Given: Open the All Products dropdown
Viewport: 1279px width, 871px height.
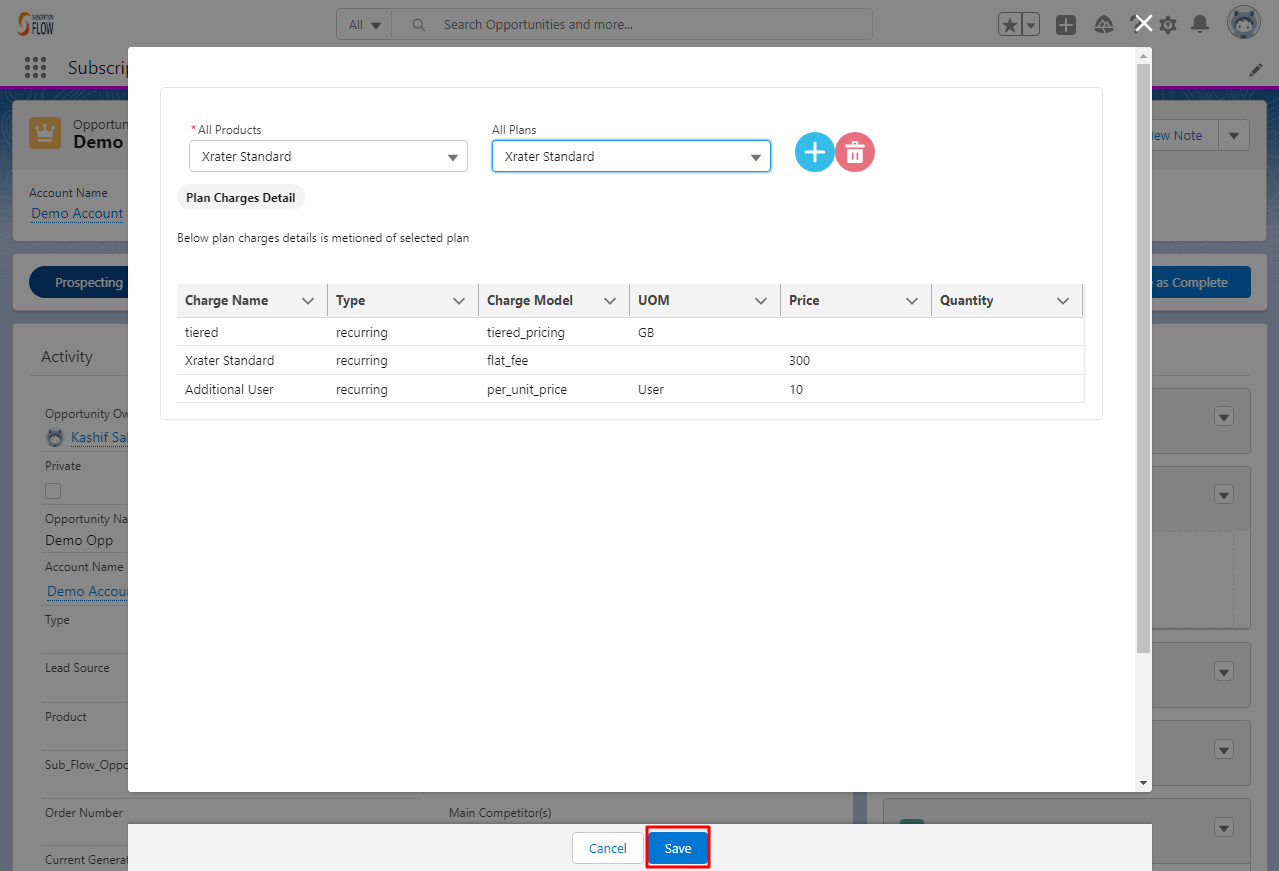Looking at the screenshot, I should [x=328, y=156].
